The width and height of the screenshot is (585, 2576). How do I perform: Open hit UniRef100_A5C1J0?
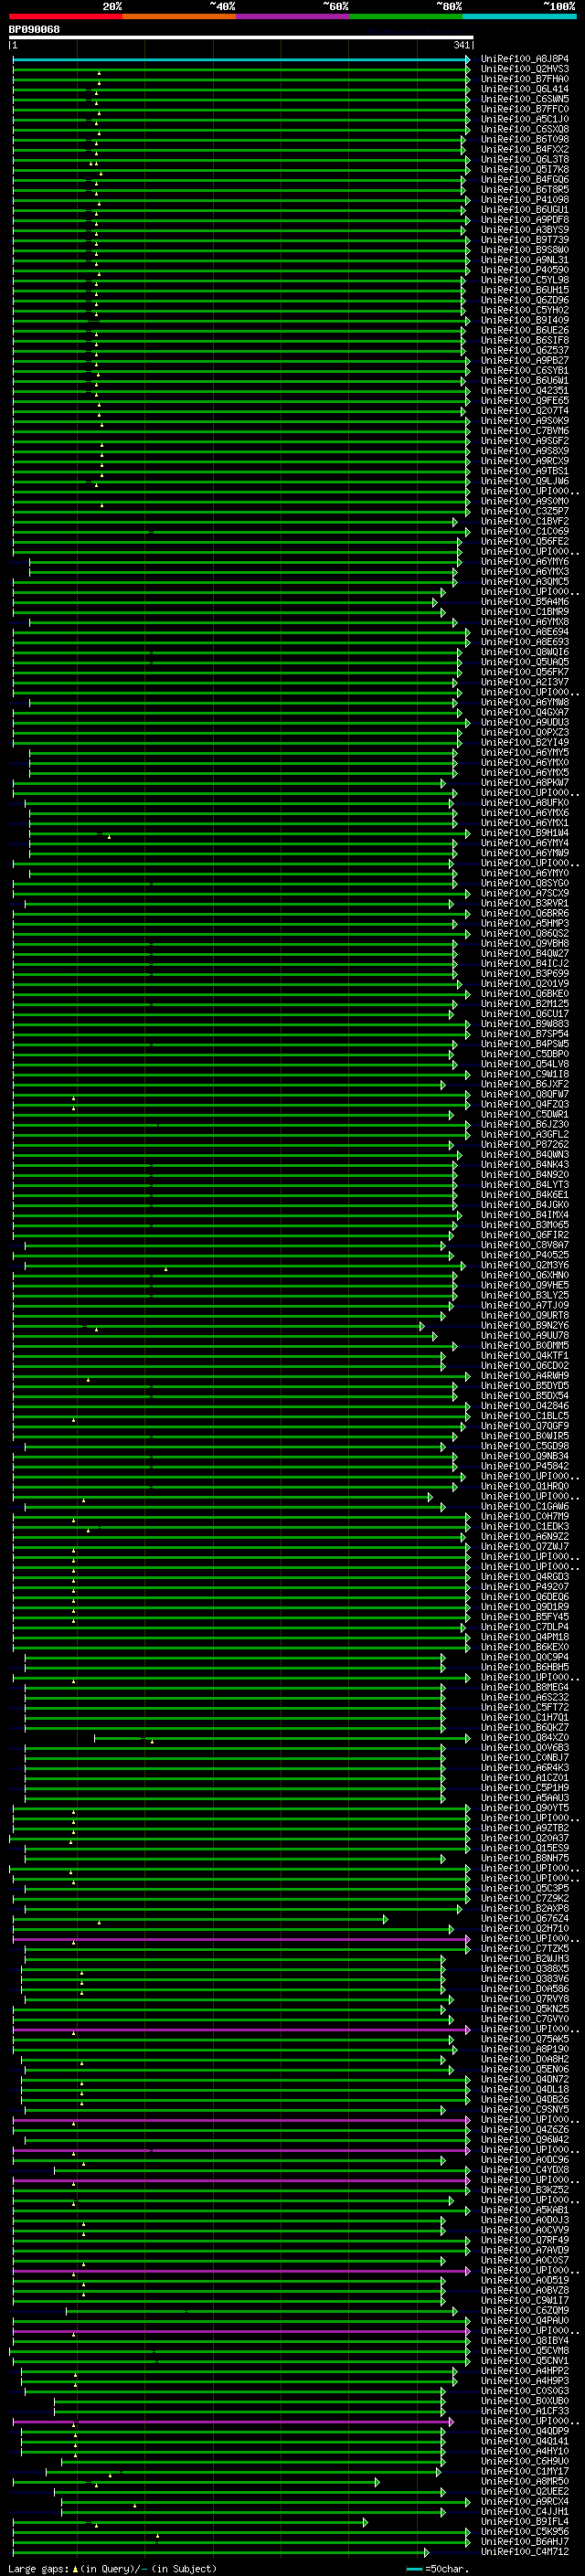[x=525, y=119]
